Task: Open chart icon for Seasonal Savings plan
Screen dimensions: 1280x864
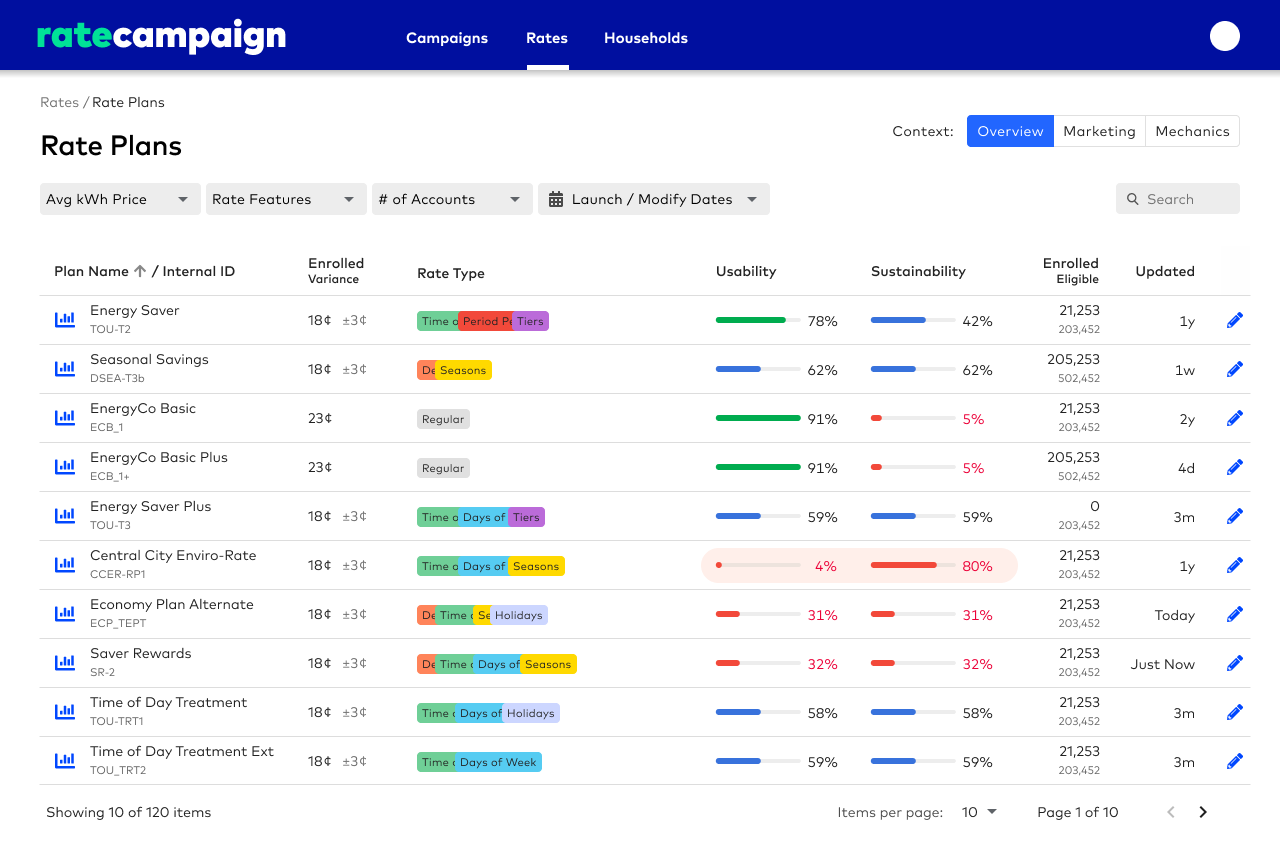Action: [x=65, y=369]
